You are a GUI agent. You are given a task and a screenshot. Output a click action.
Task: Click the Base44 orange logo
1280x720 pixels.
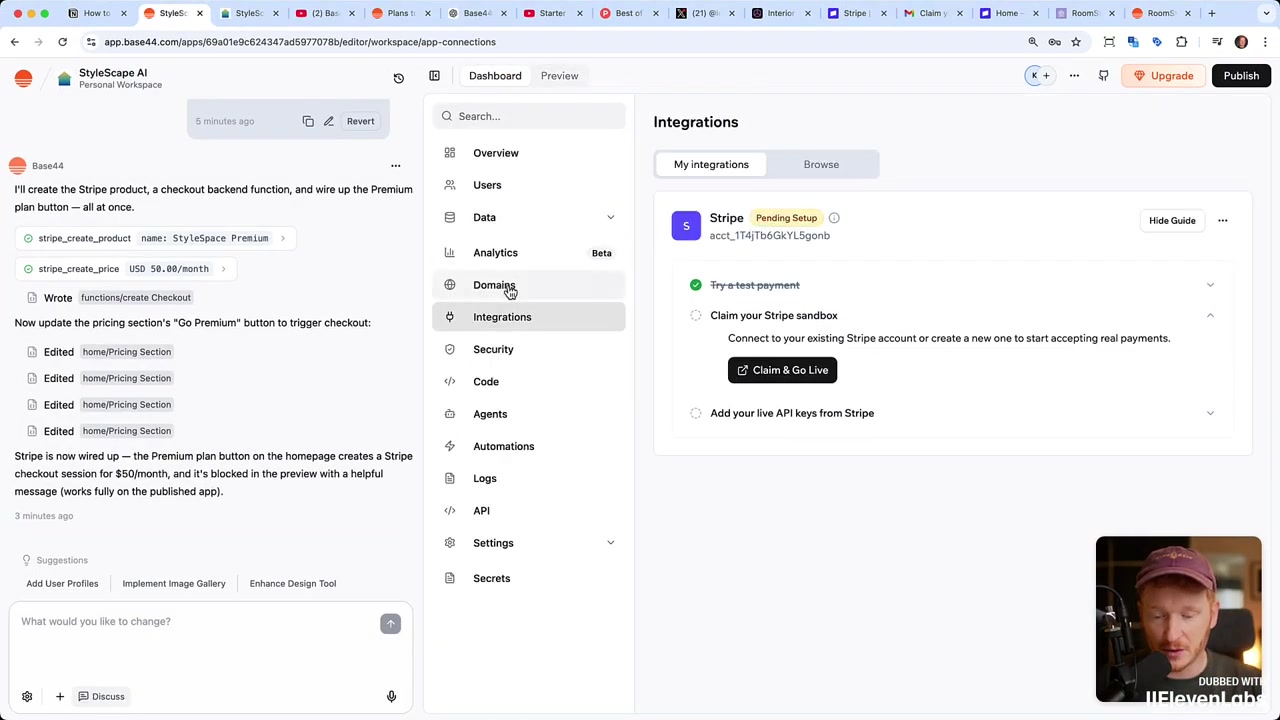pyautogui.click(x=23, y=78)
